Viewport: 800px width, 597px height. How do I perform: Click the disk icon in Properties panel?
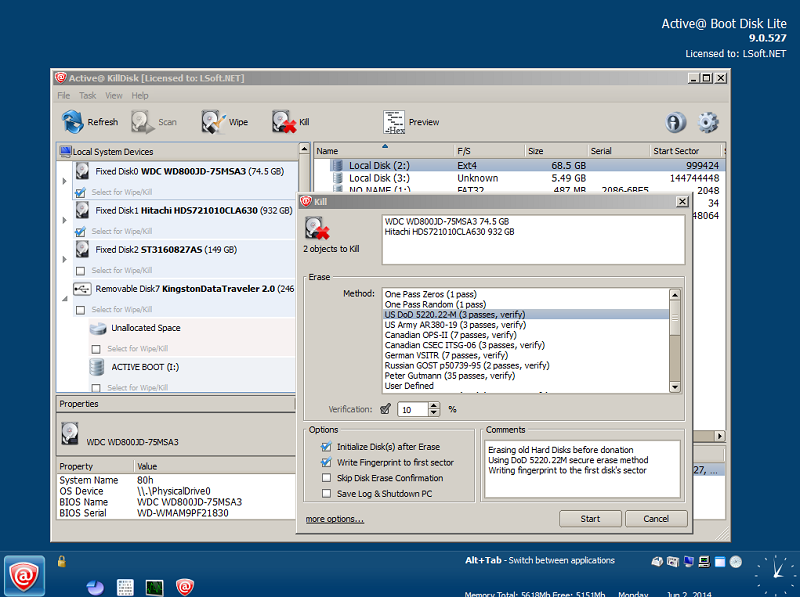tap(70, 433)
